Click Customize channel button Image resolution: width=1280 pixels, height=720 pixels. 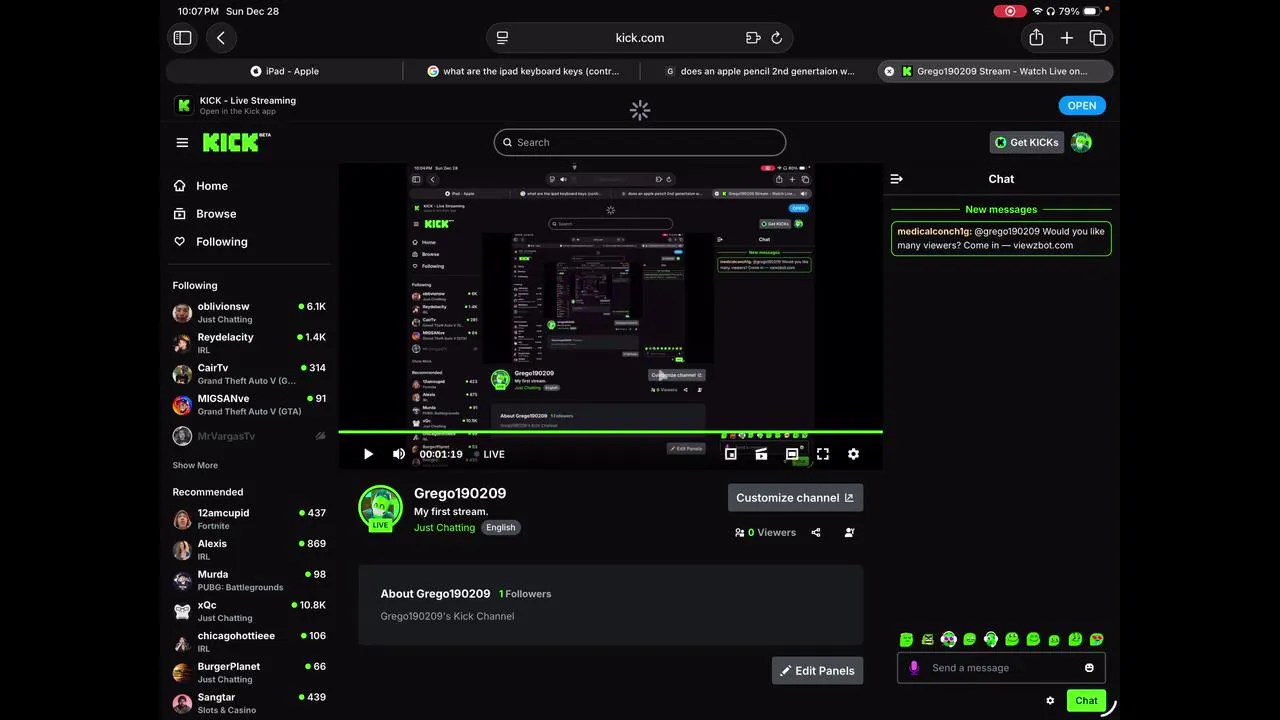795,498
